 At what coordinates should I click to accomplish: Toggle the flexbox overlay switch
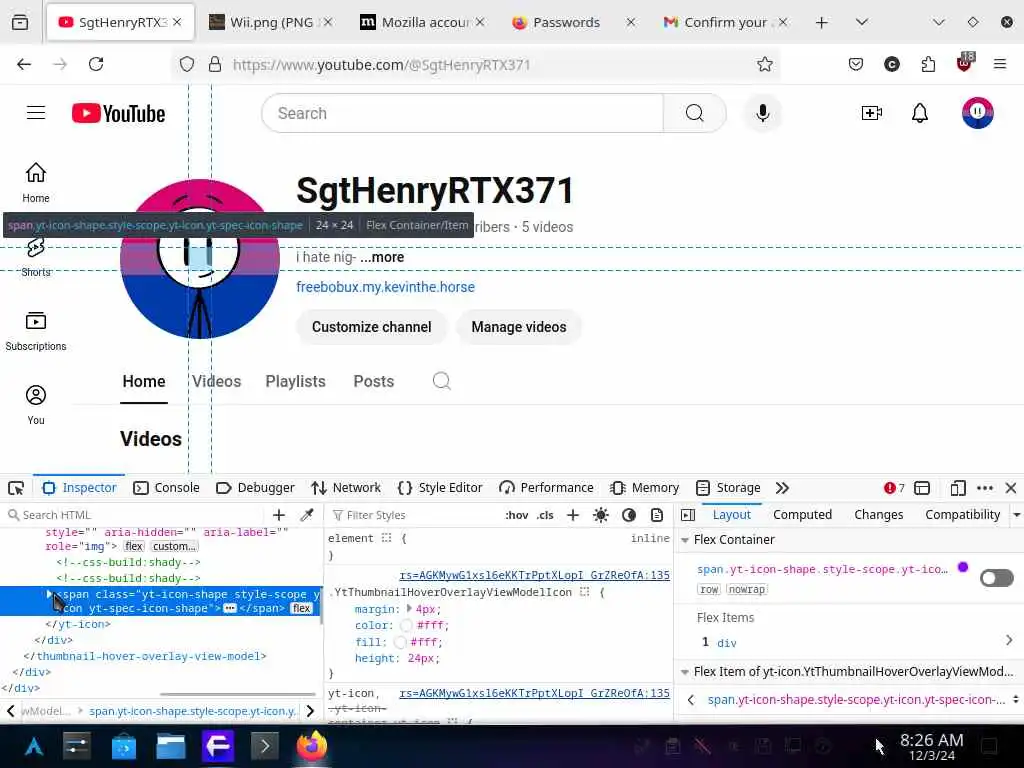click(997, 578)
